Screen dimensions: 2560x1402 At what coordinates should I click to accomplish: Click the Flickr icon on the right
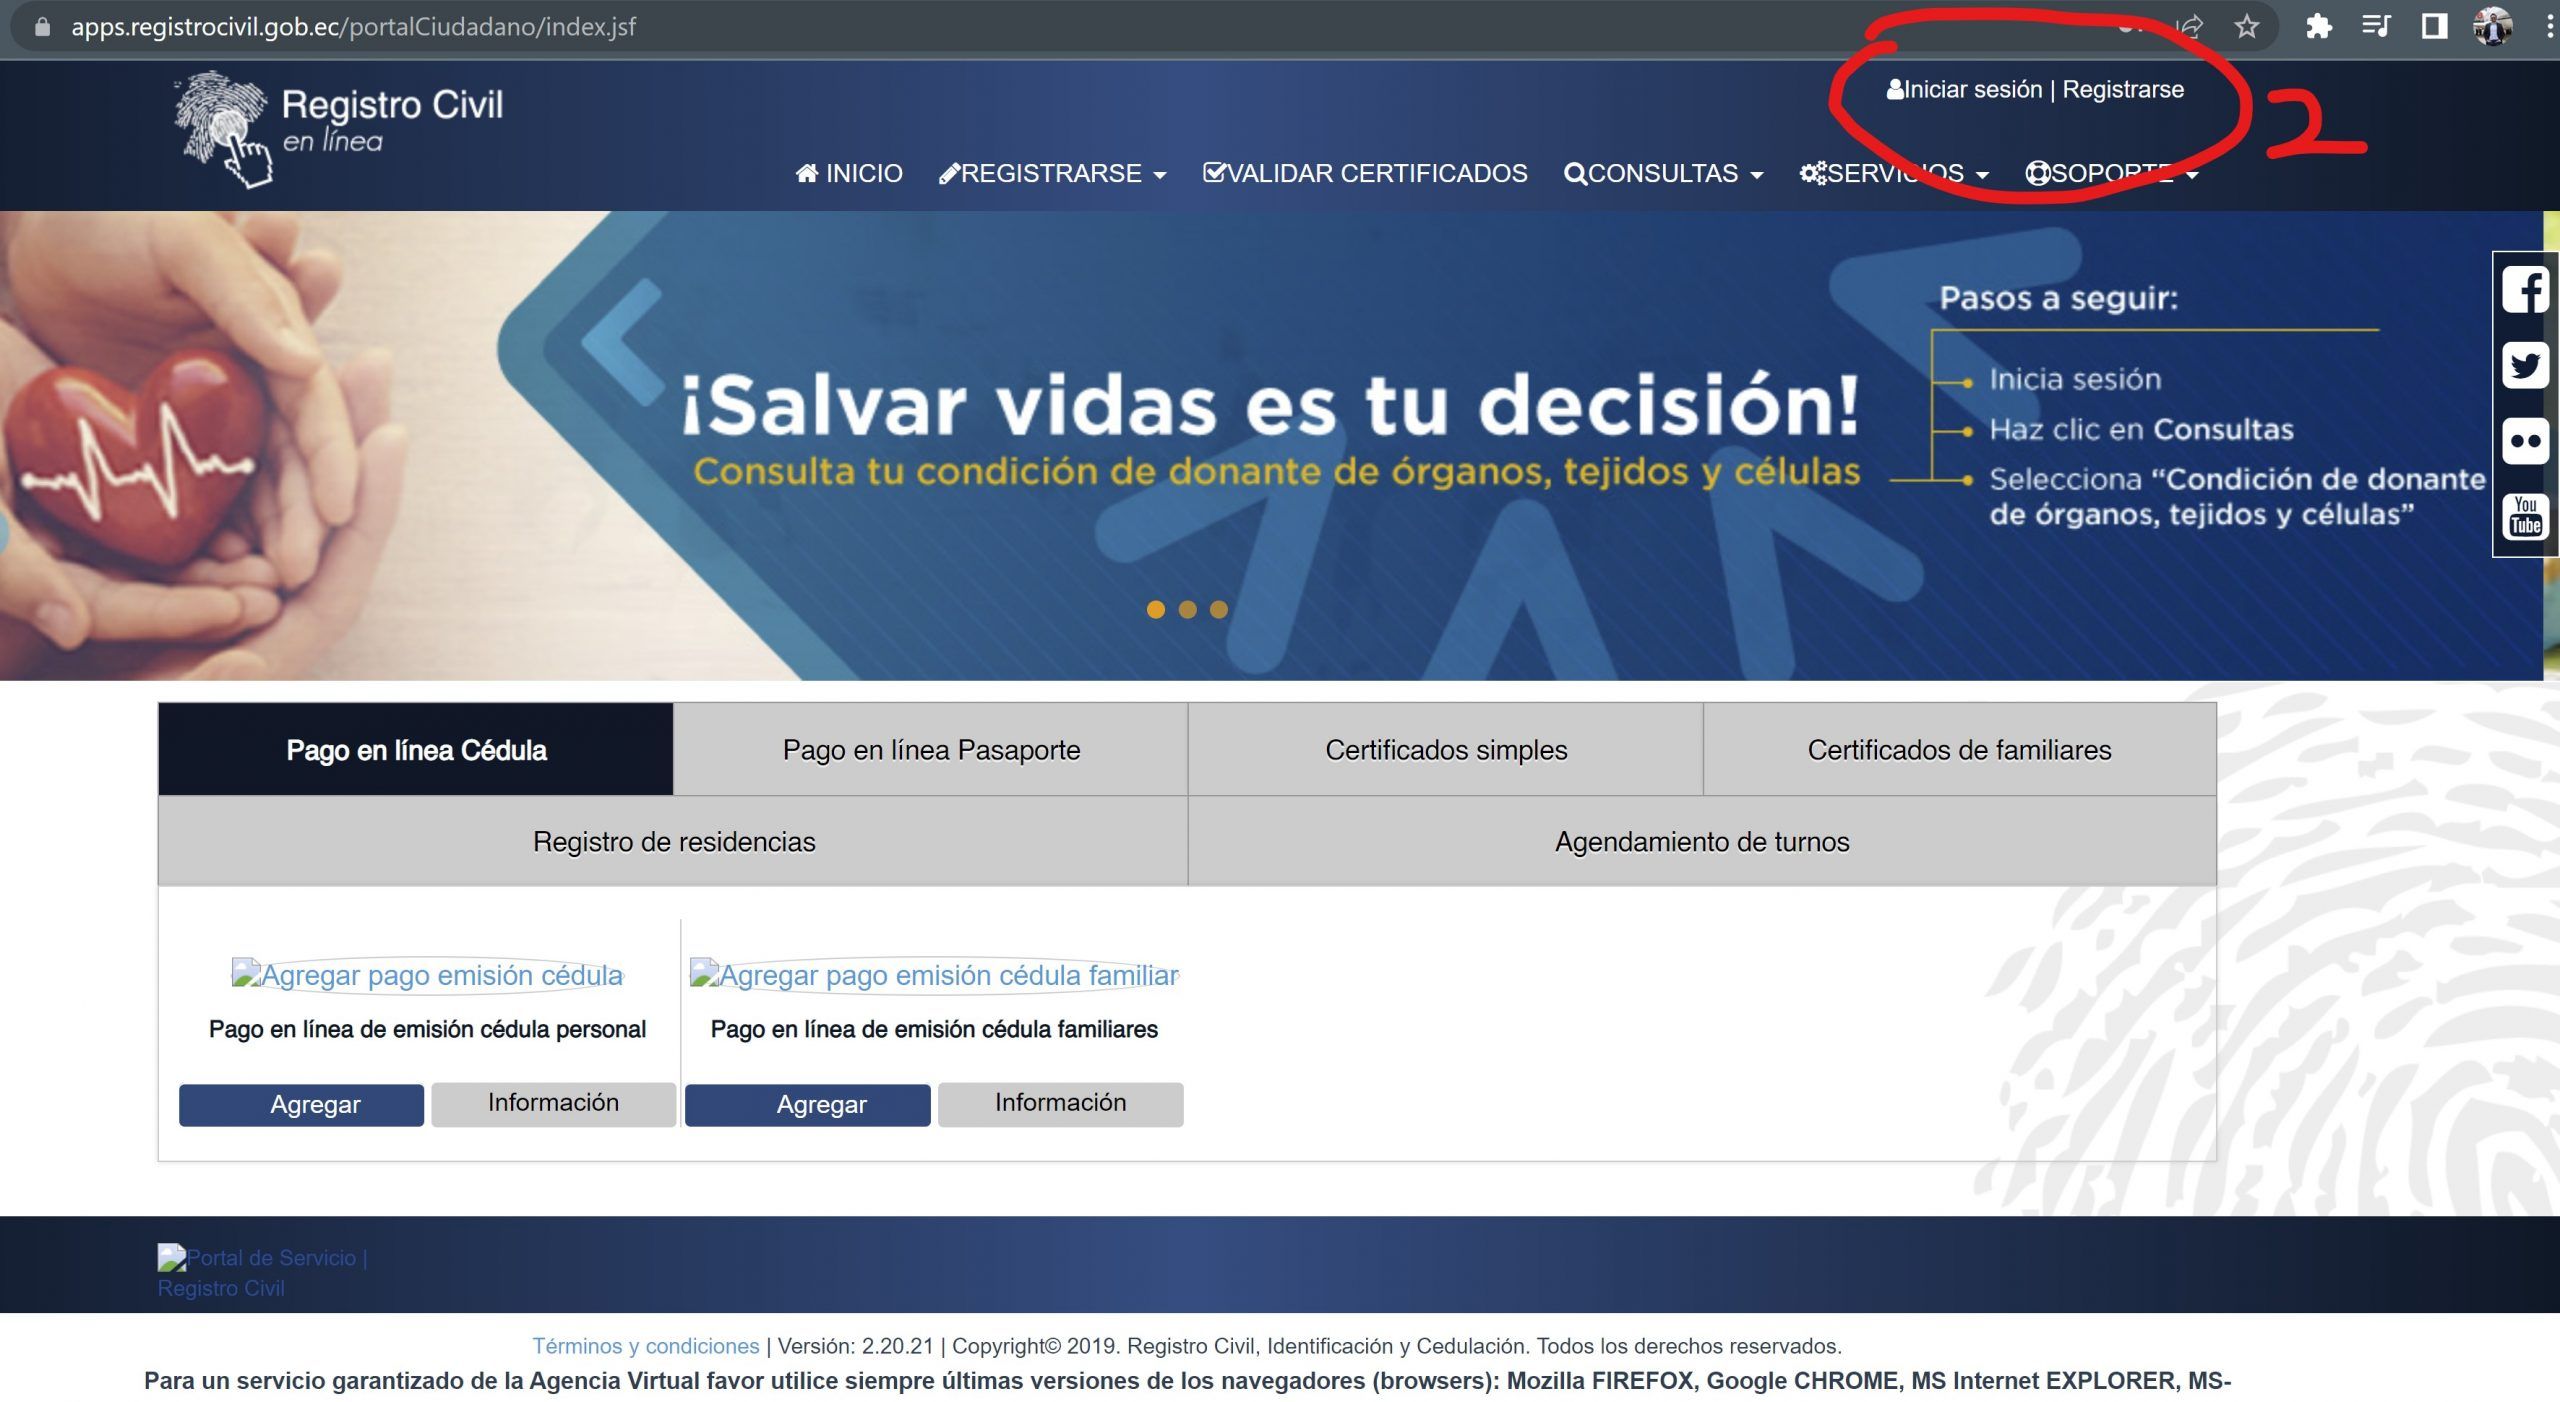click(2525, 441)
